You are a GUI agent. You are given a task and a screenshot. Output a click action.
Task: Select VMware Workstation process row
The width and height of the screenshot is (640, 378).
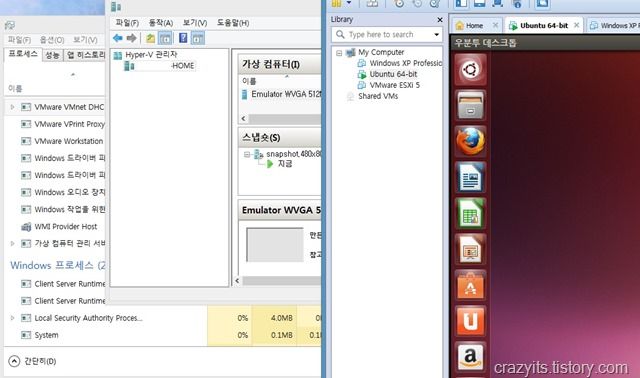55,141
